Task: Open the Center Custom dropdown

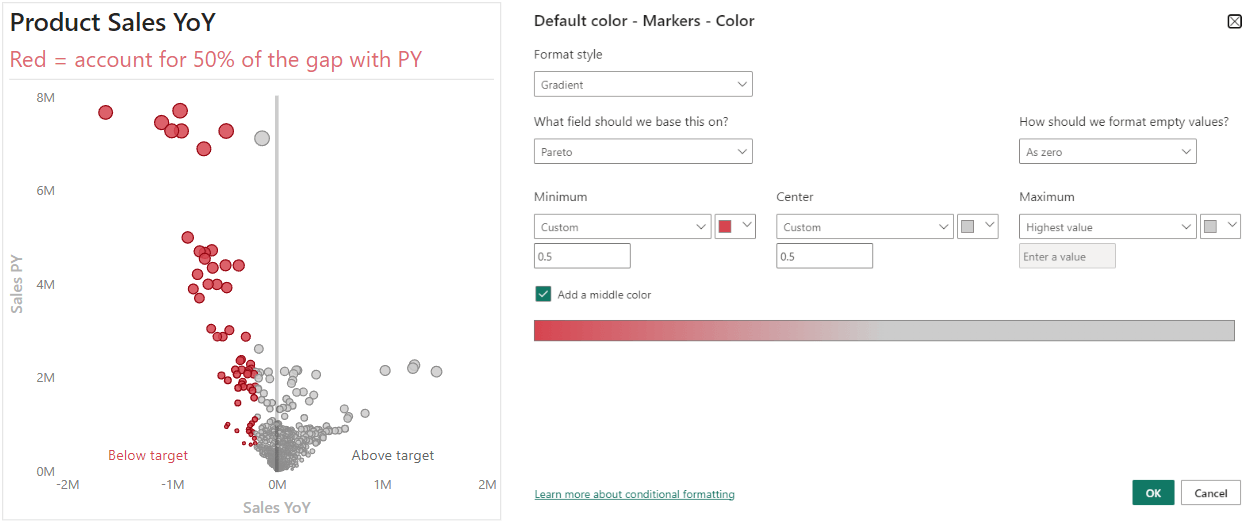Action: [864, 227]
